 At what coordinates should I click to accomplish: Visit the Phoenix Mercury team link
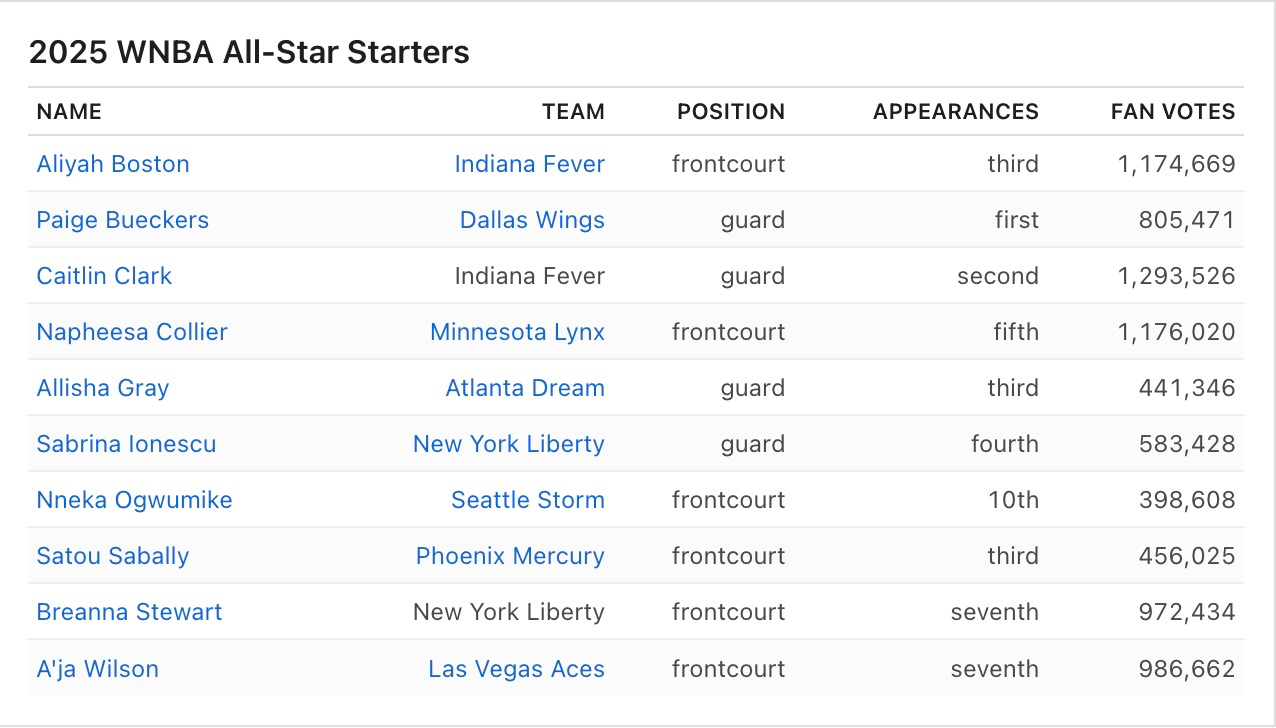coord(510,556)
